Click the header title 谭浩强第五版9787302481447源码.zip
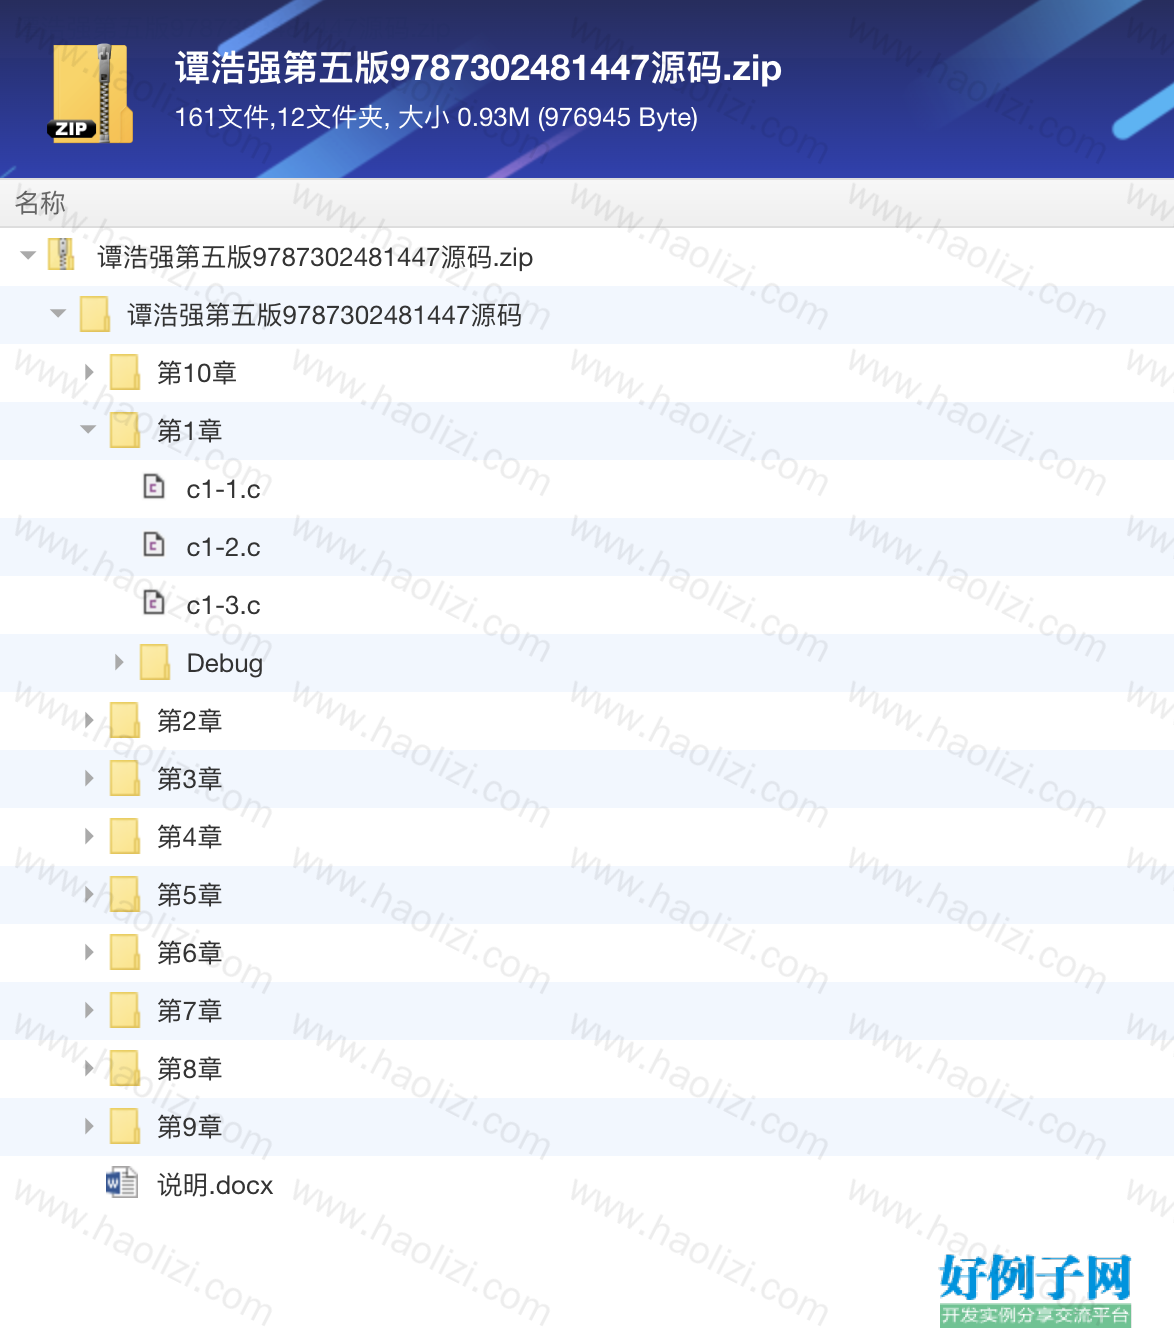The width and height of the screenshot is (1174, 1338). (478, 67)
